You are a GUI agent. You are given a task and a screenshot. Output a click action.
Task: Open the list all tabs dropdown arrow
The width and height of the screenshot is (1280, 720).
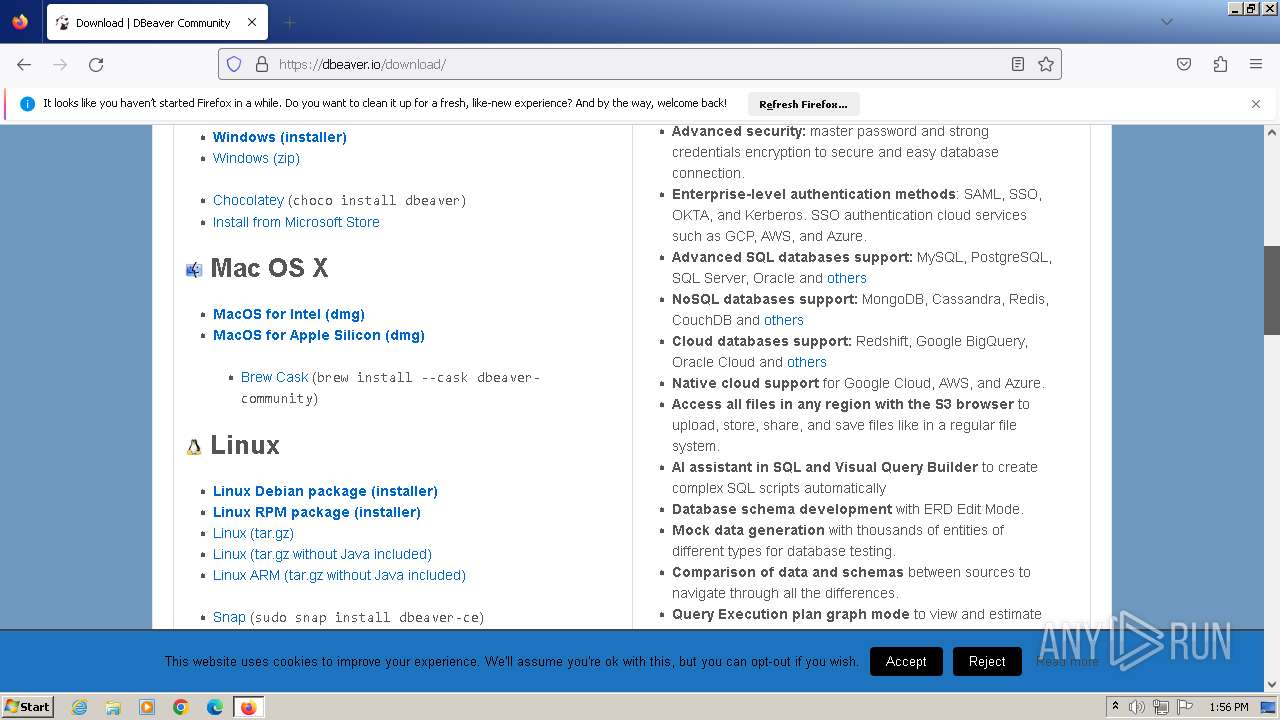pyautogui.click(x=1166, y=22)
